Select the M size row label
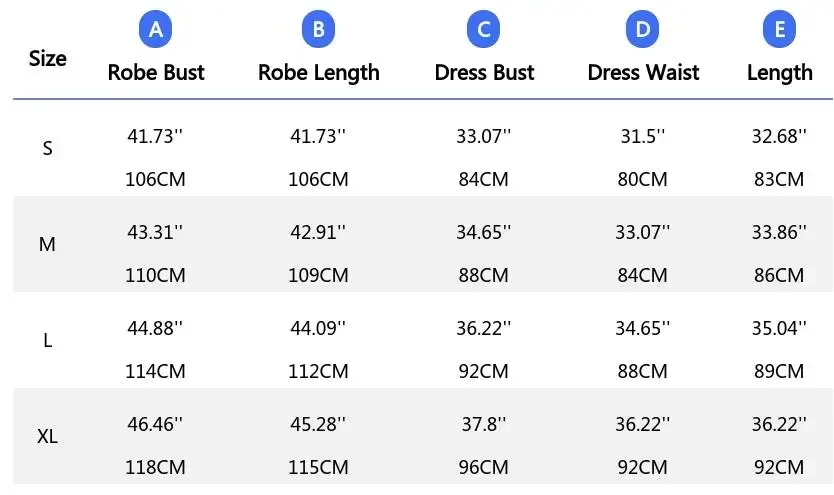Viewport: 834px width, 495px height. click(x=47, y=244)
